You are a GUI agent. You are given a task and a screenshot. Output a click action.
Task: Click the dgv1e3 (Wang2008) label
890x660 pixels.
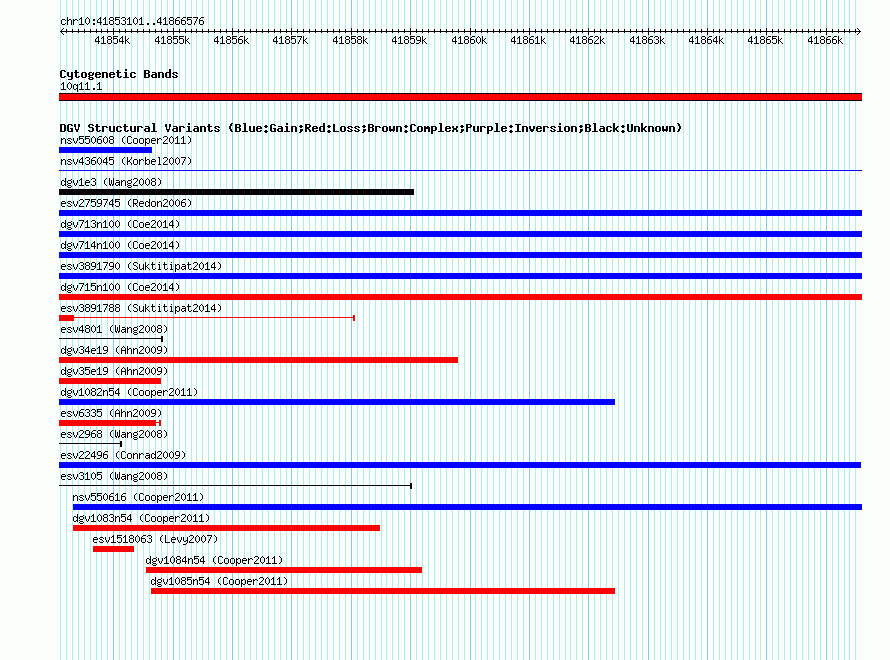click(x=111, y=182)
